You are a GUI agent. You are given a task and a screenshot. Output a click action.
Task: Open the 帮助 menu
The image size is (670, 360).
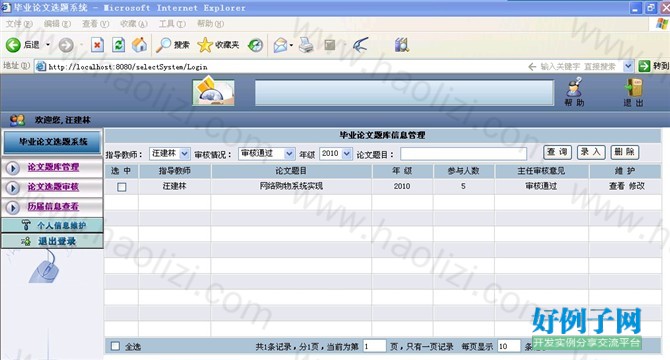[x=210, y=24]
